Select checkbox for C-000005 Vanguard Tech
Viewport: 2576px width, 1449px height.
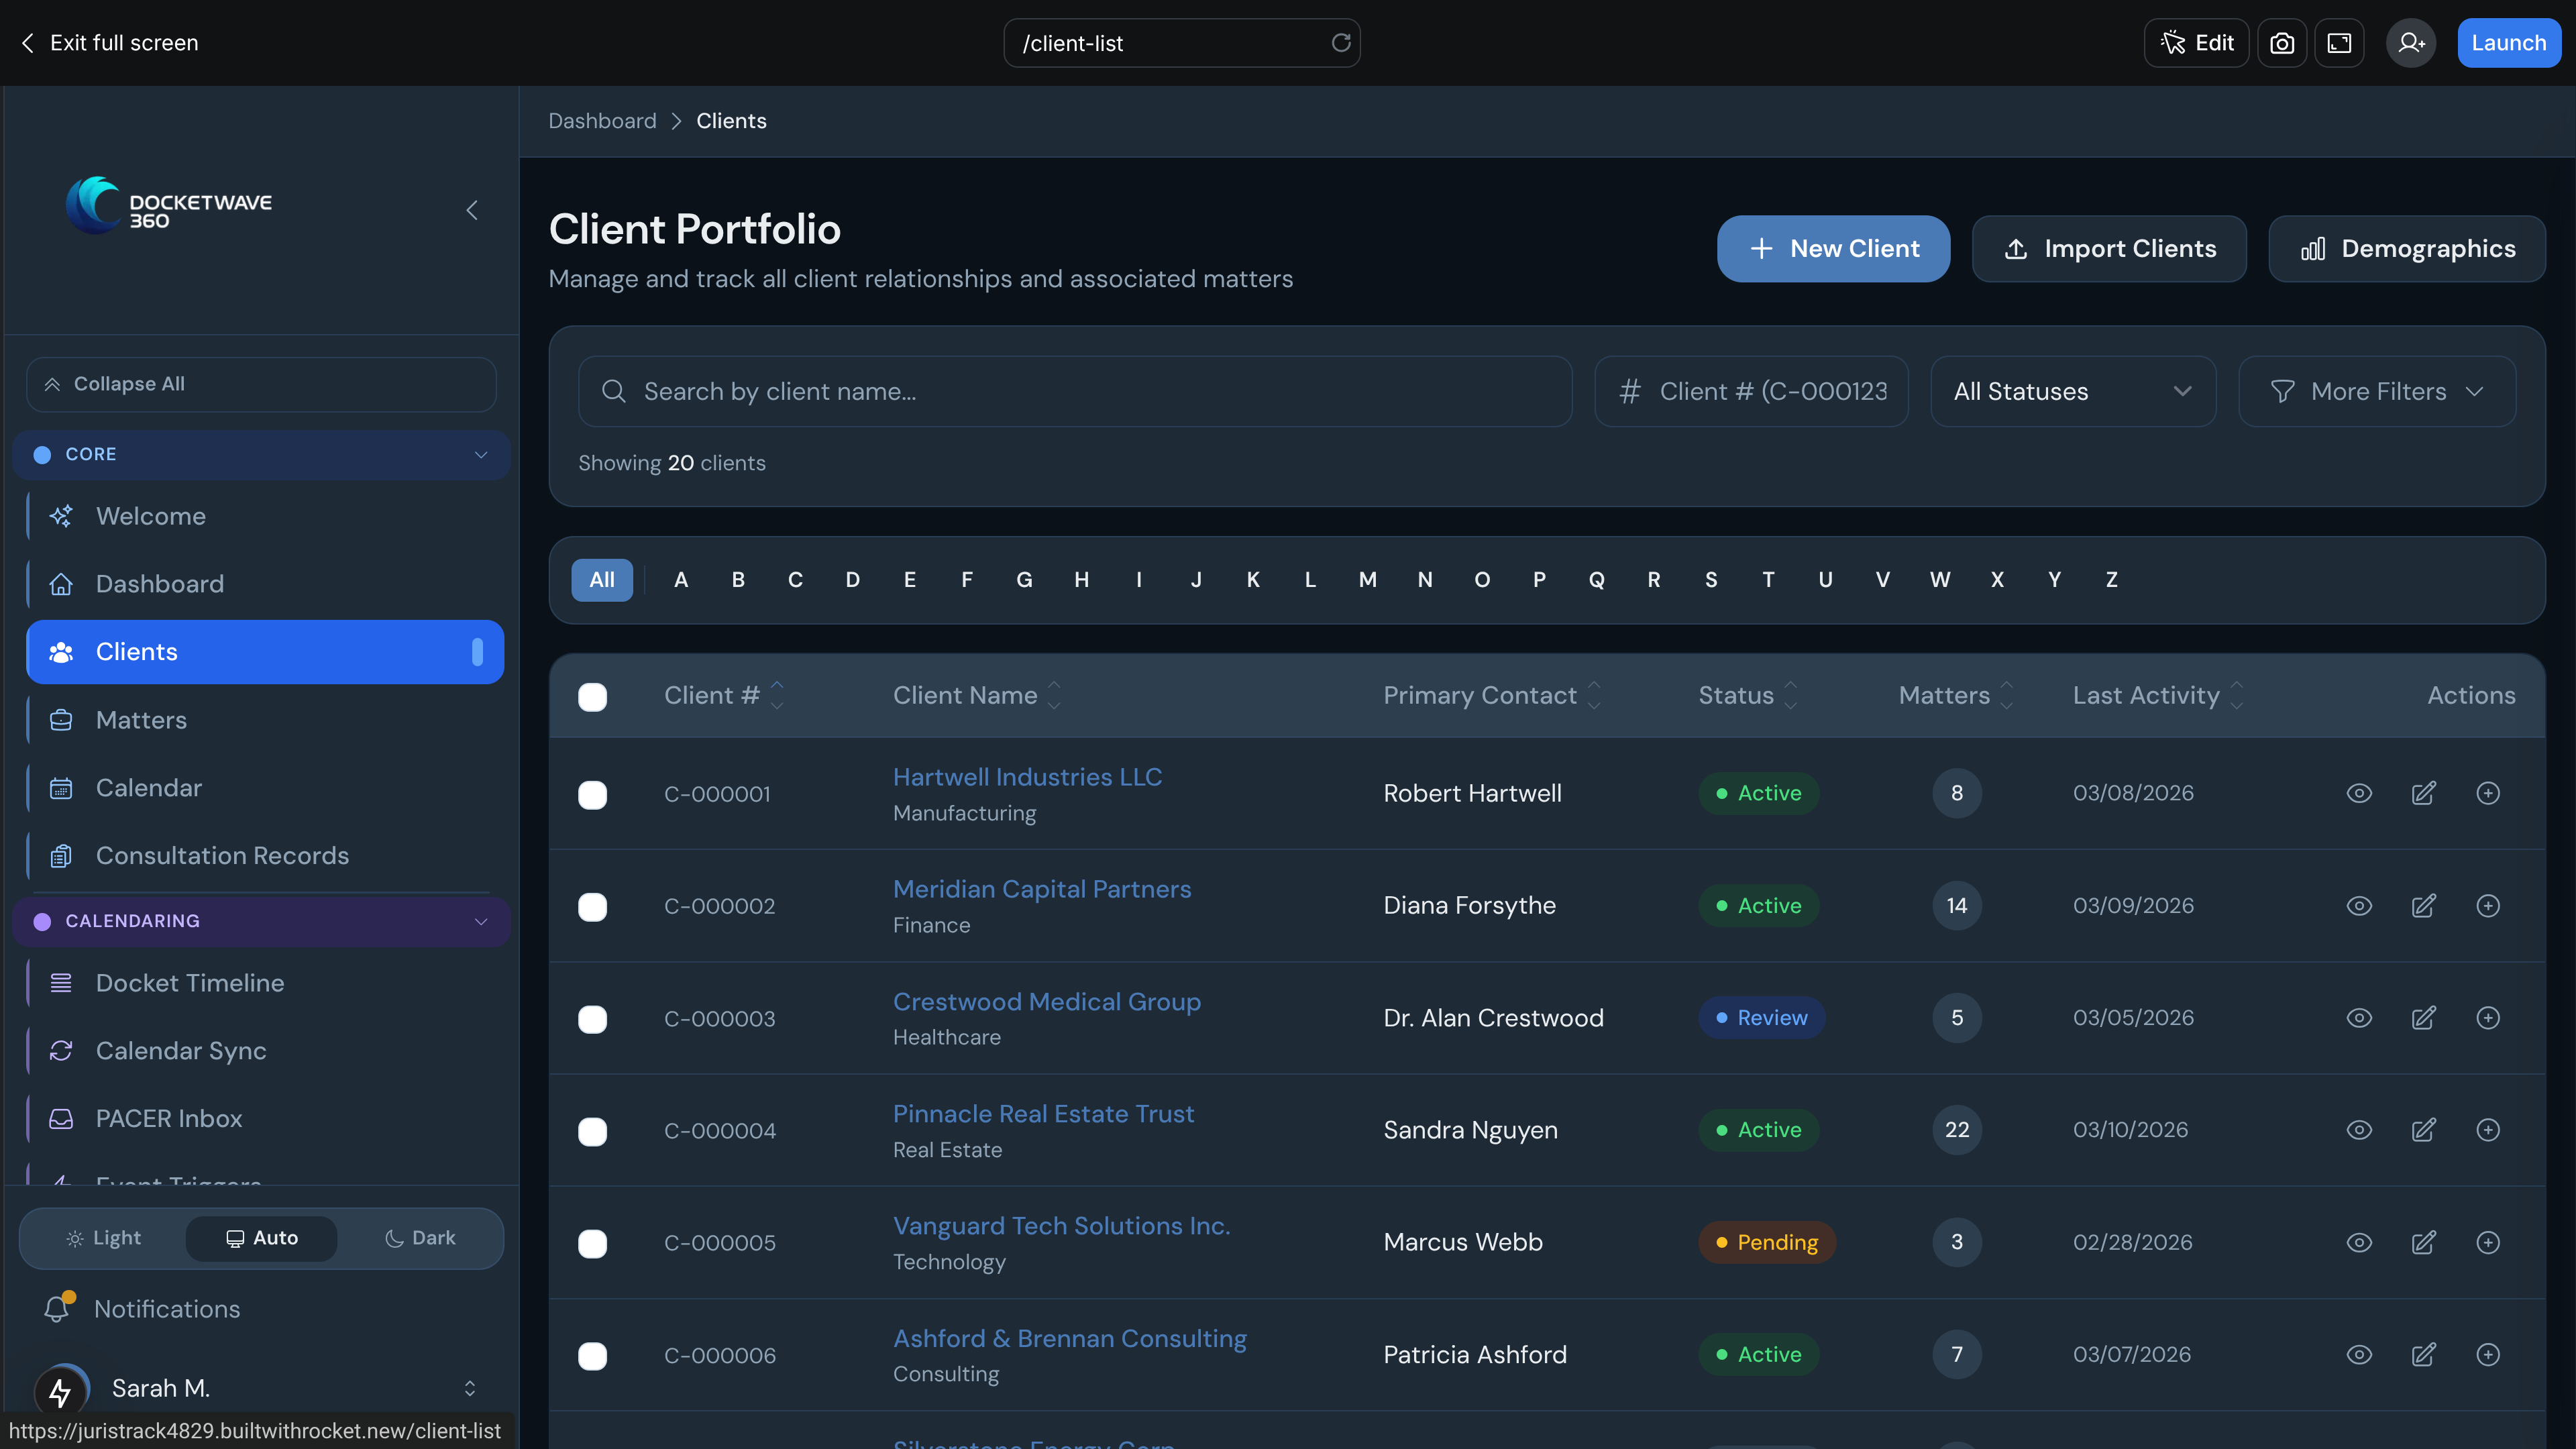pos(592,1243)
